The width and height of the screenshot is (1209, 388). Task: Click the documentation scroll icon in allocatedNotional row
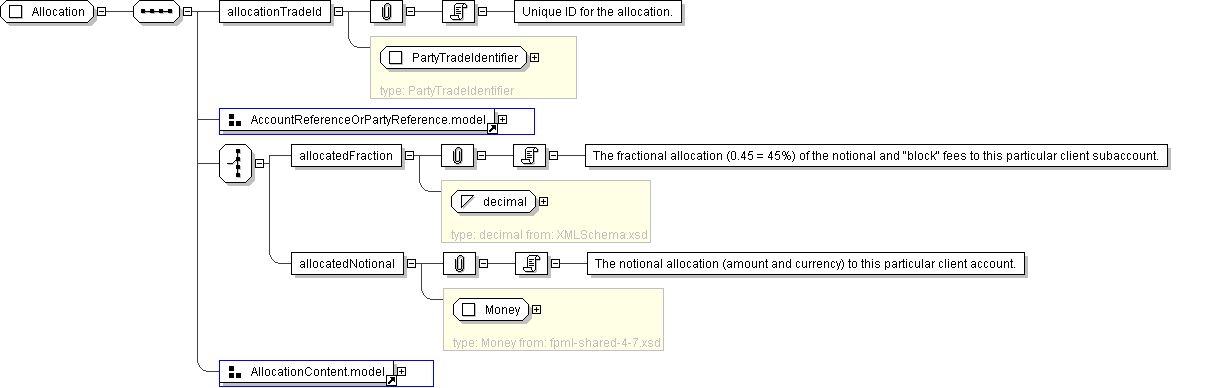(531, 264)
